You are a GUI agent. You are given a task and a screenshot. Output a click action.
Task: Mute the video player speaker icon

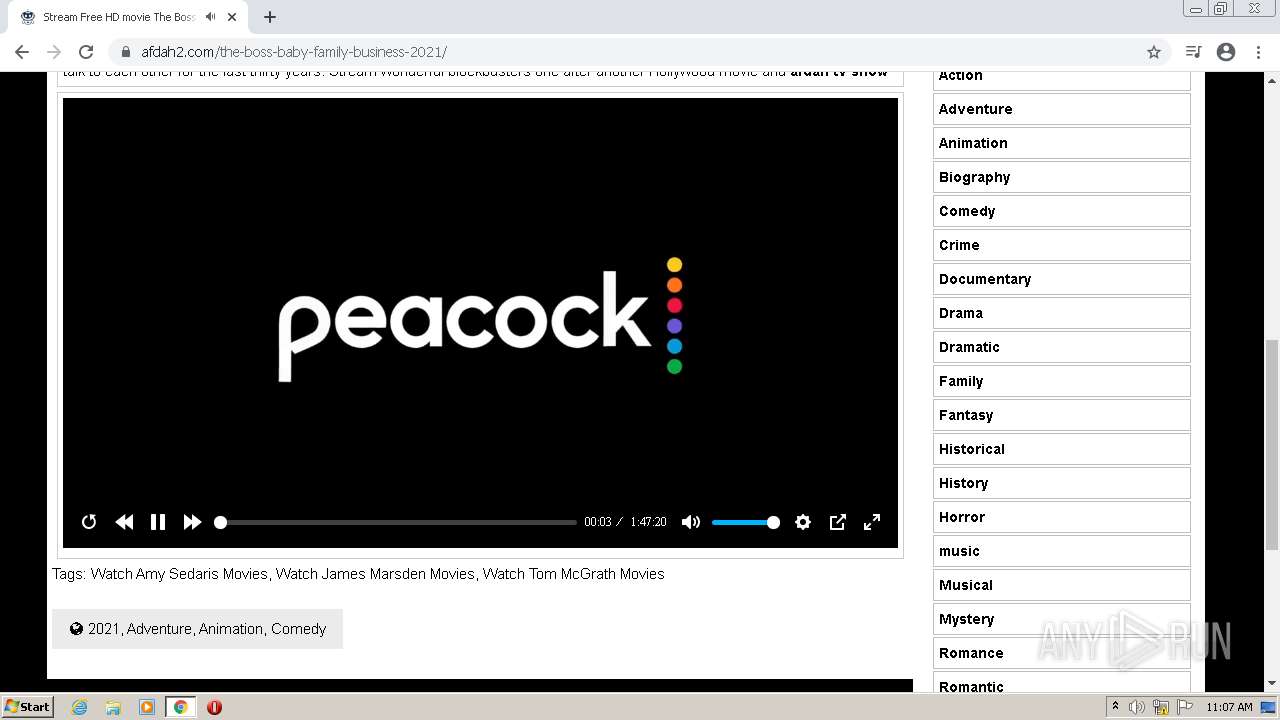pyautogui.click(x=691, y=522)
